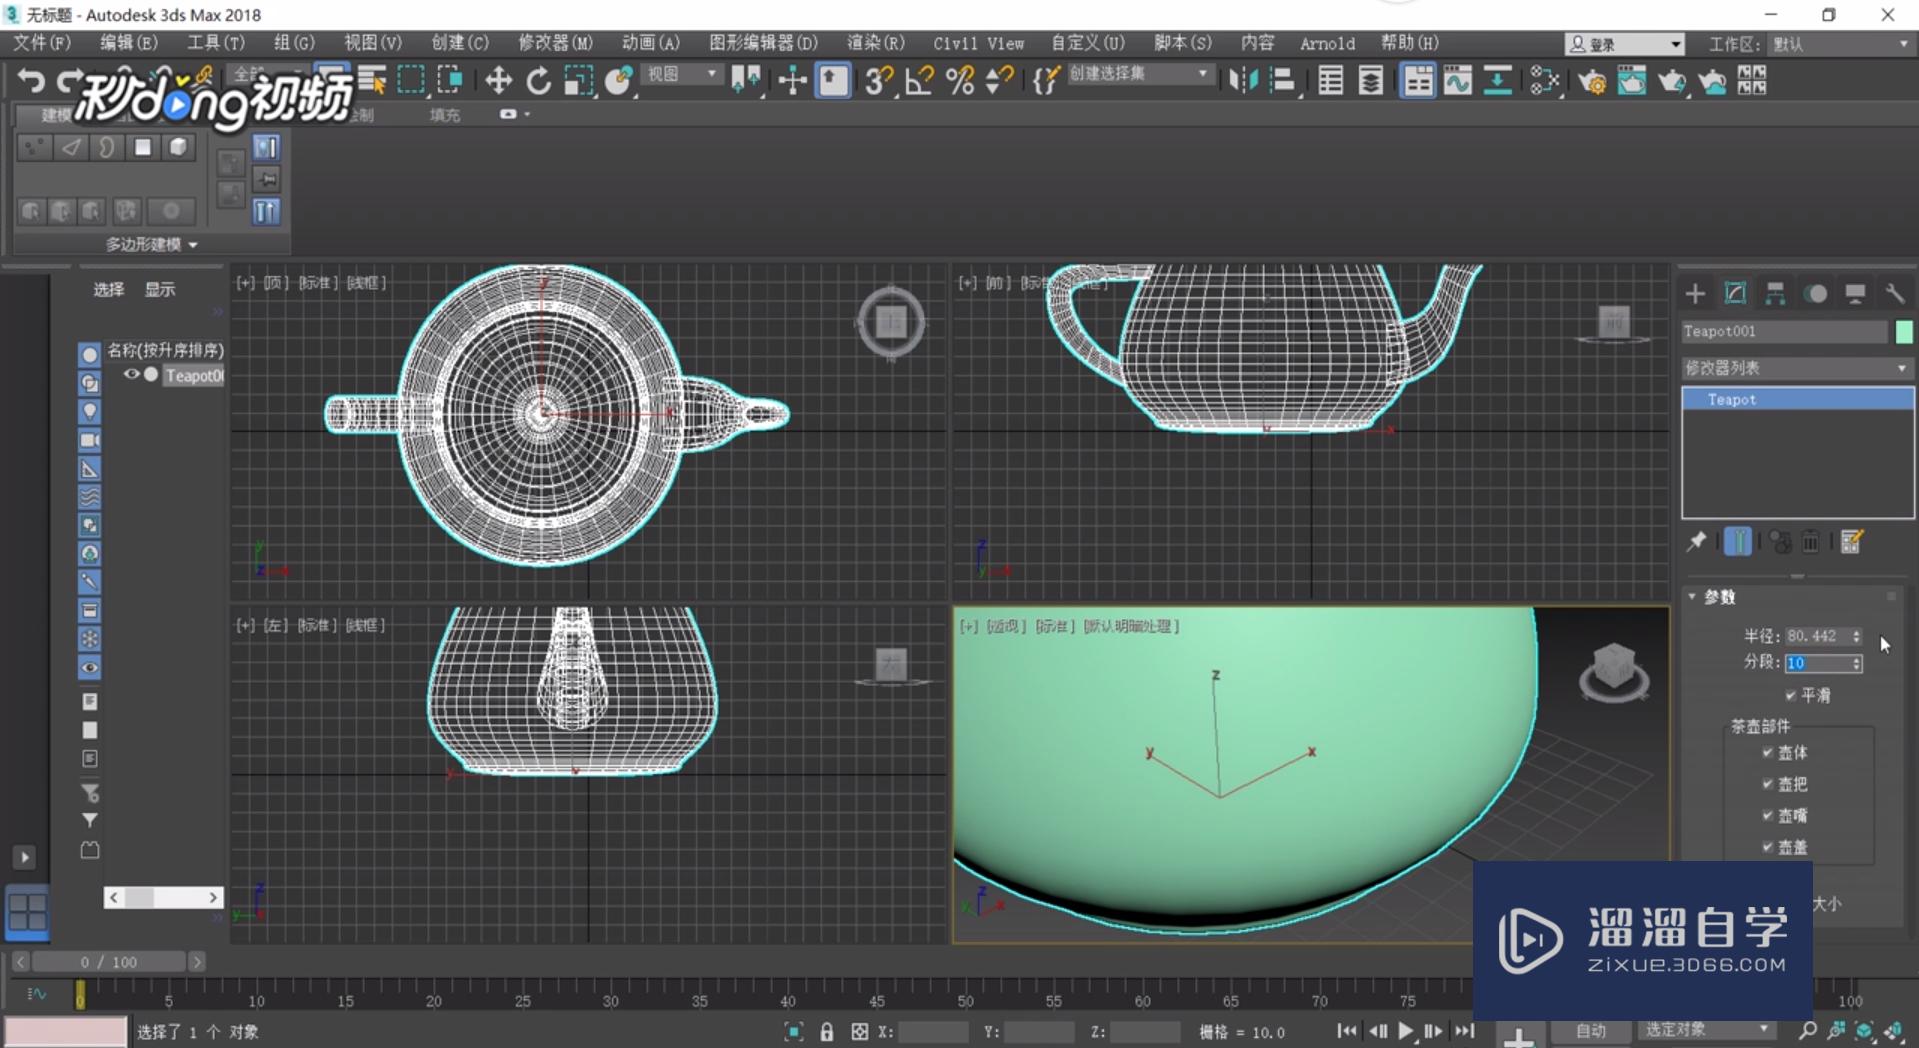
Task: Click the Select and Place tool
Action: coord(618,80)
